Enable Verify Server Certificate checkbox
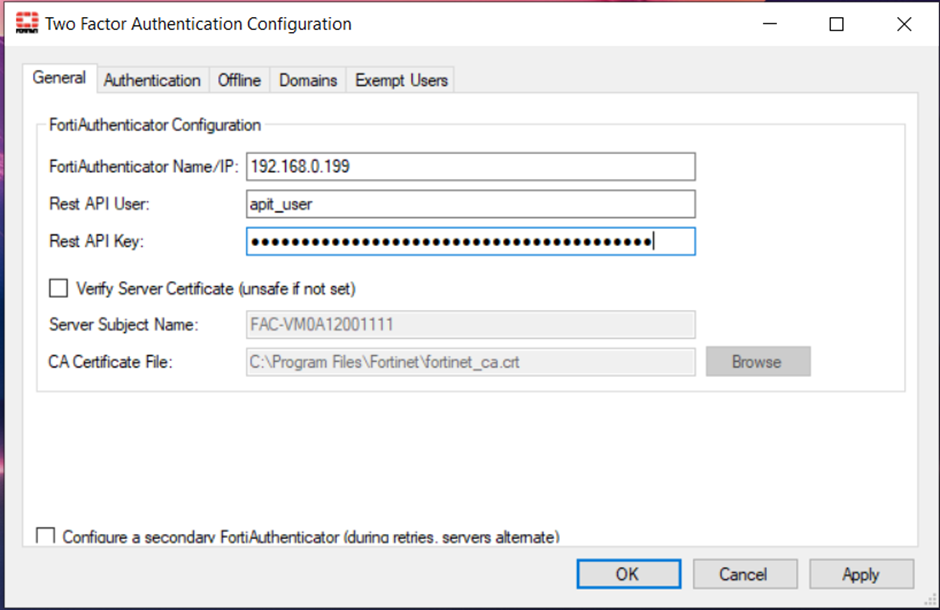 [x=59, y=289]
